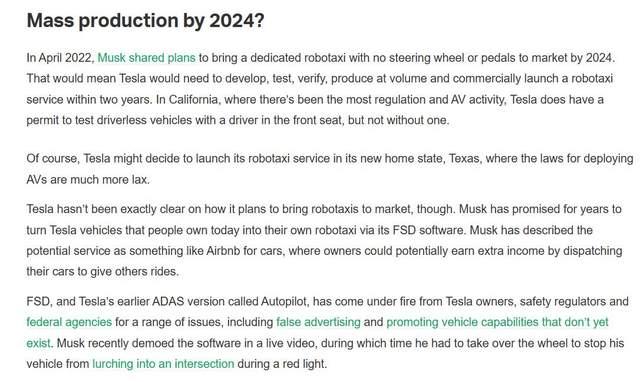Click the phrase "their cars to give others rides."
This screenshot has height=382, width=640.
click(x=102, y=271)
